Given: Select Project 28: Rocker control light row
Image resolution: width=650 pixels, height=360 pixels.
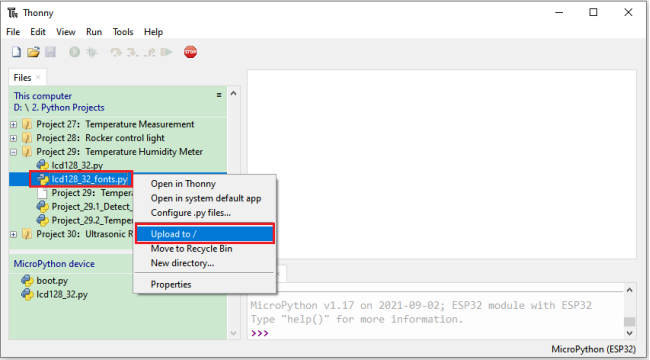Looking at the screenshot, I should [118, 138].
